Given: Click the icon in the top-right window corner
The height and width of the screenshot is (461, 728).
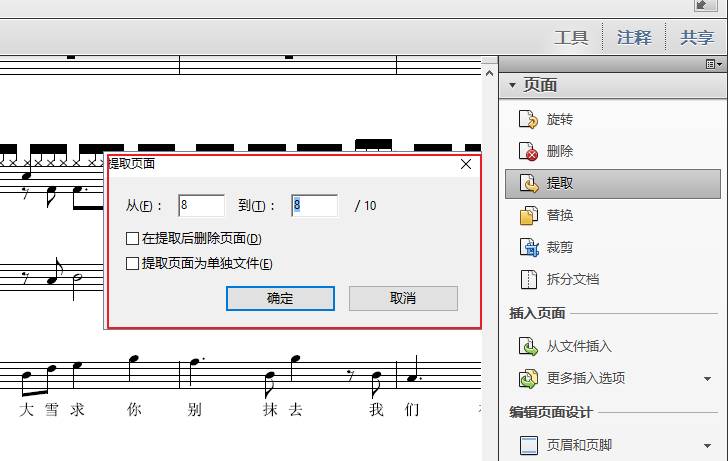Looking at the screenshot, I should point(705,5).
